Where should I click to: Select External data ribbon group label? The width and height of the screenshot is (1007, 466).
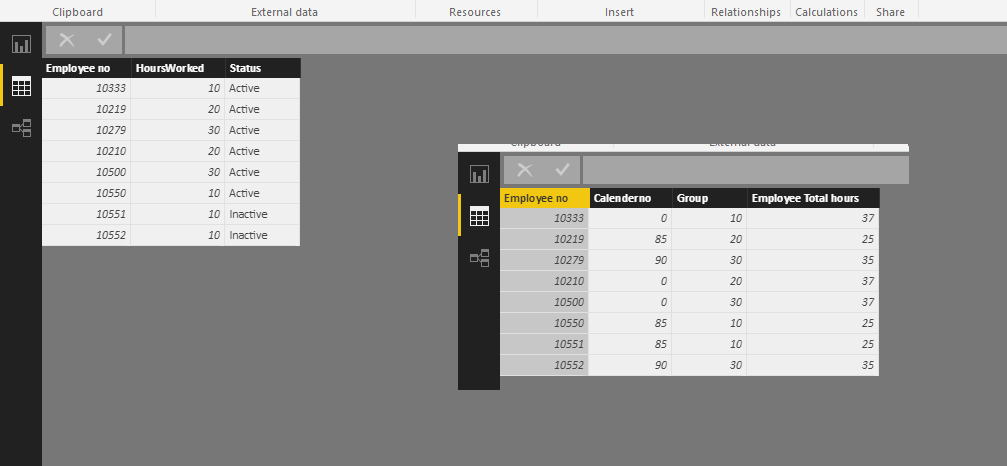(x=285, y=12)
